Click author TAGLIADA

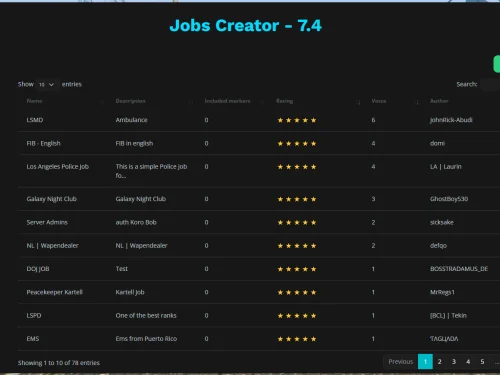444,339
